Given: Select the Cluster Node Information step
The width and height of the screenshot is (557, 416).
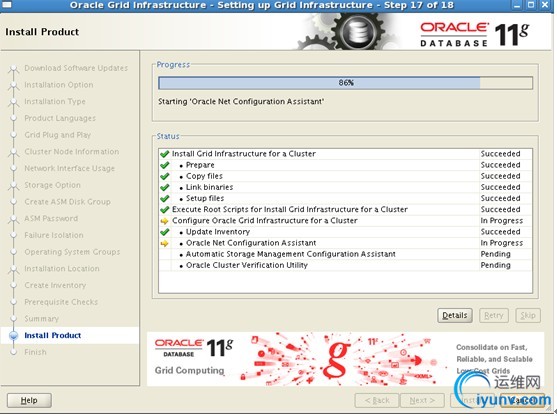Looking at the screenshot, I should [72, 152].
